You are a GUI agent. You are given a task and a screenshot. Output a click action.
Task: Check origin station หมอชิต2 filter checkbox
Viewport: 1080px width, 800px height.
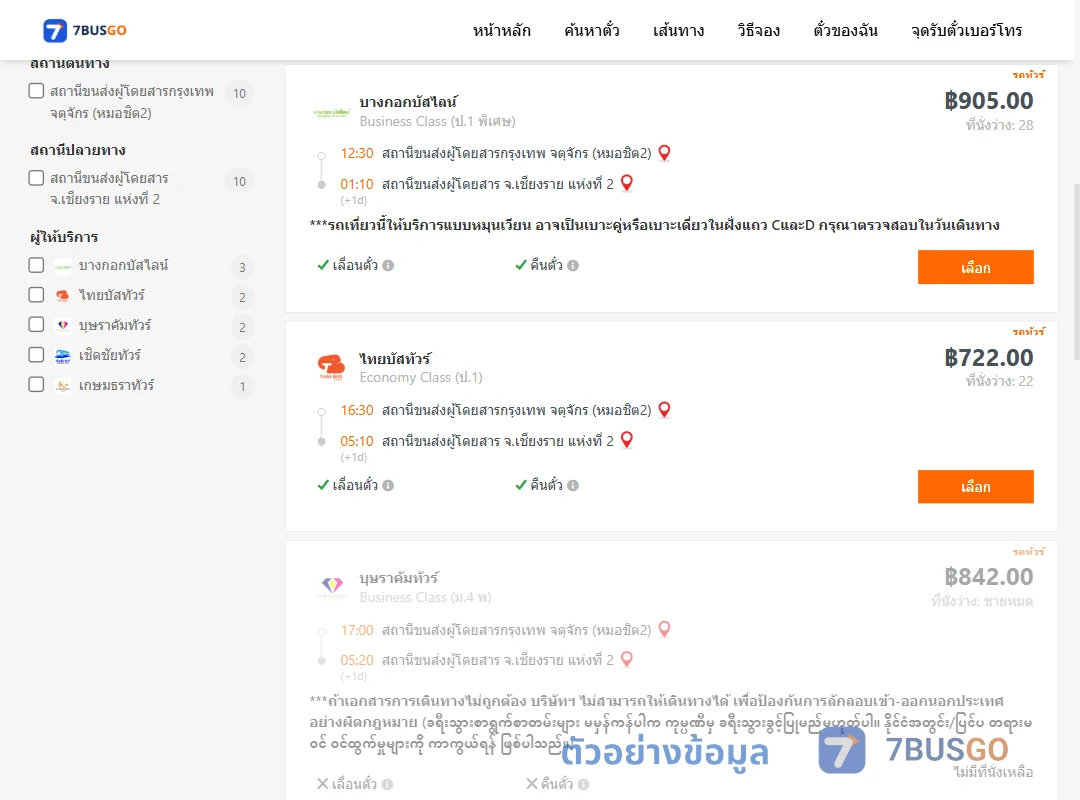pyautogui.click(x=37, y=91)
